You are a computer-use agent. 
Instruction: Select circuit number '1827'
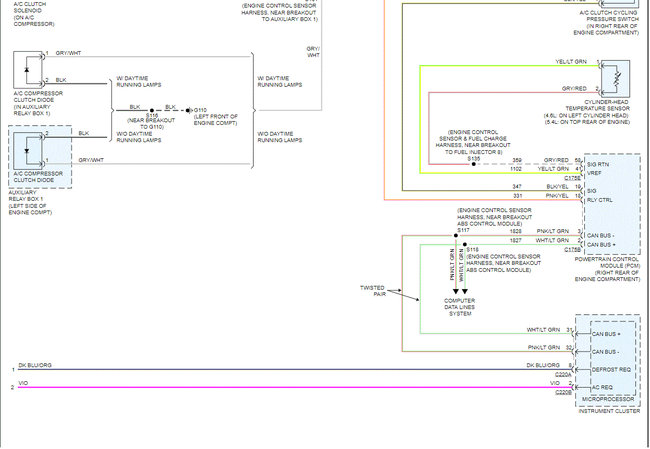(516, 240)
